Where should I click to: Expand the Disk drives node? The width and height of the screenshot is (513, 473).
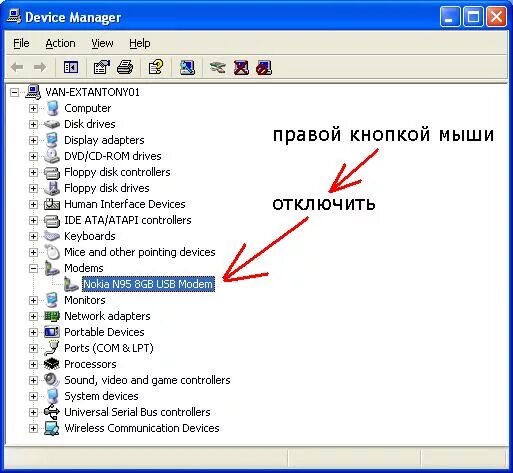33,124
